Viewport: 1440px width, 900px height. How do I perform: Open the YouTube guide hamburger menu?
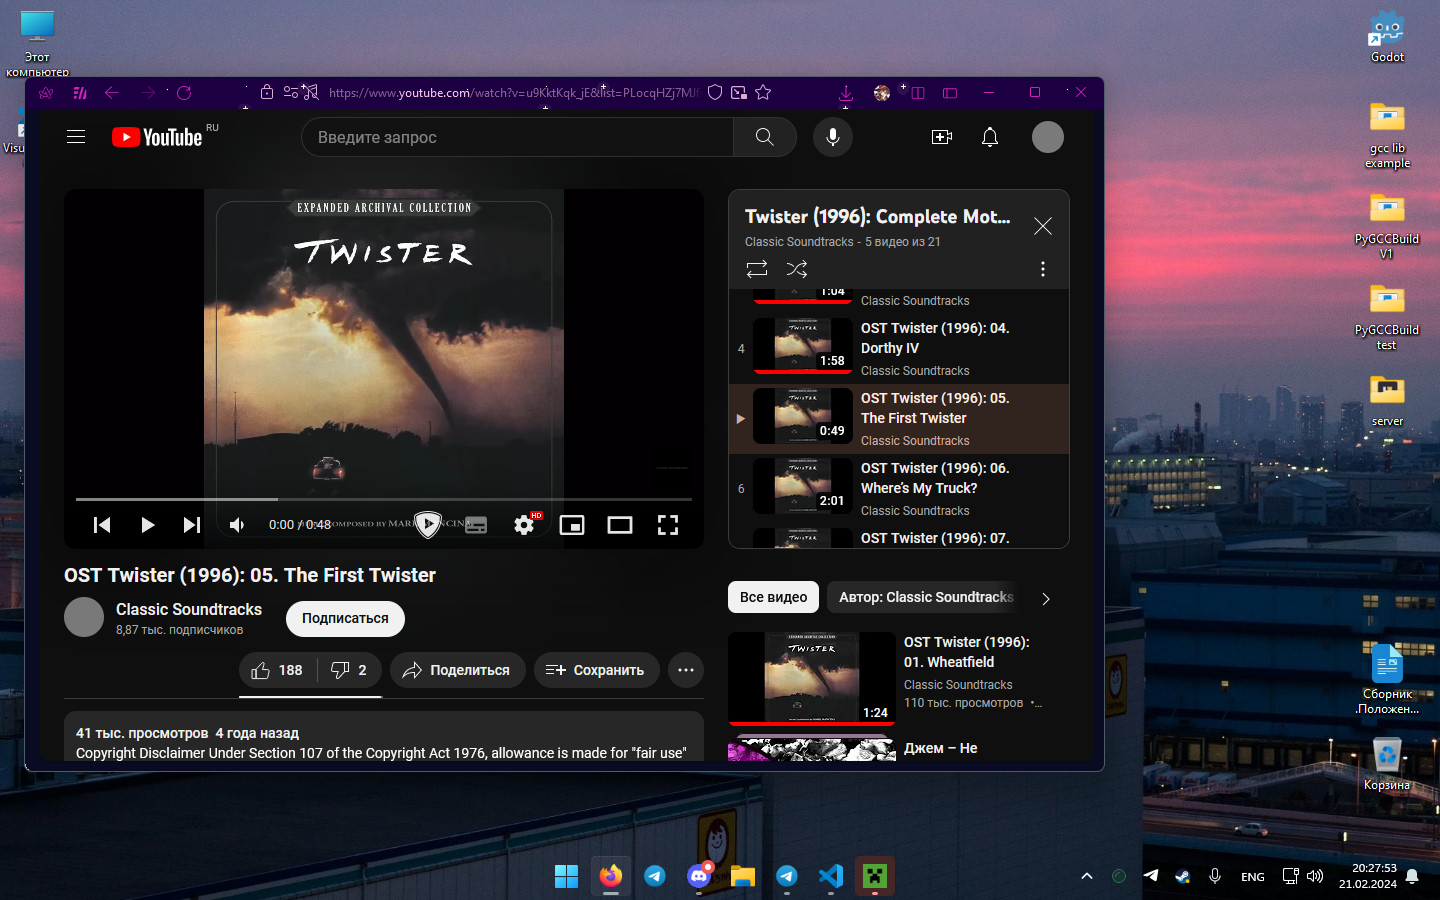click(x=76, y=137)
